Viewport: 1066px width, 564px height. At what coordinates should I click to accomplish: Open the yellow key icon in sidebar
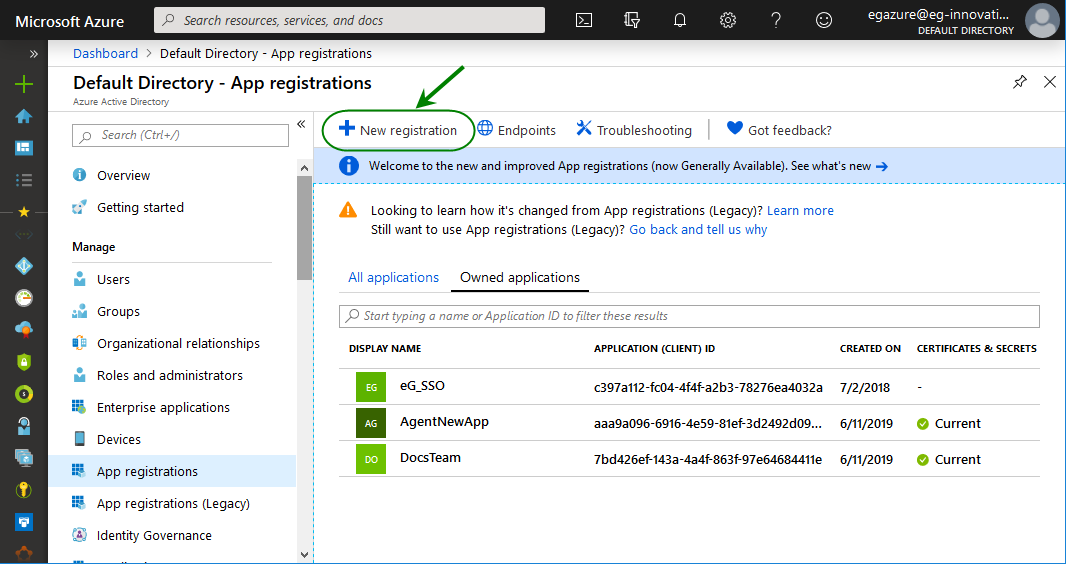pos(24,490)
